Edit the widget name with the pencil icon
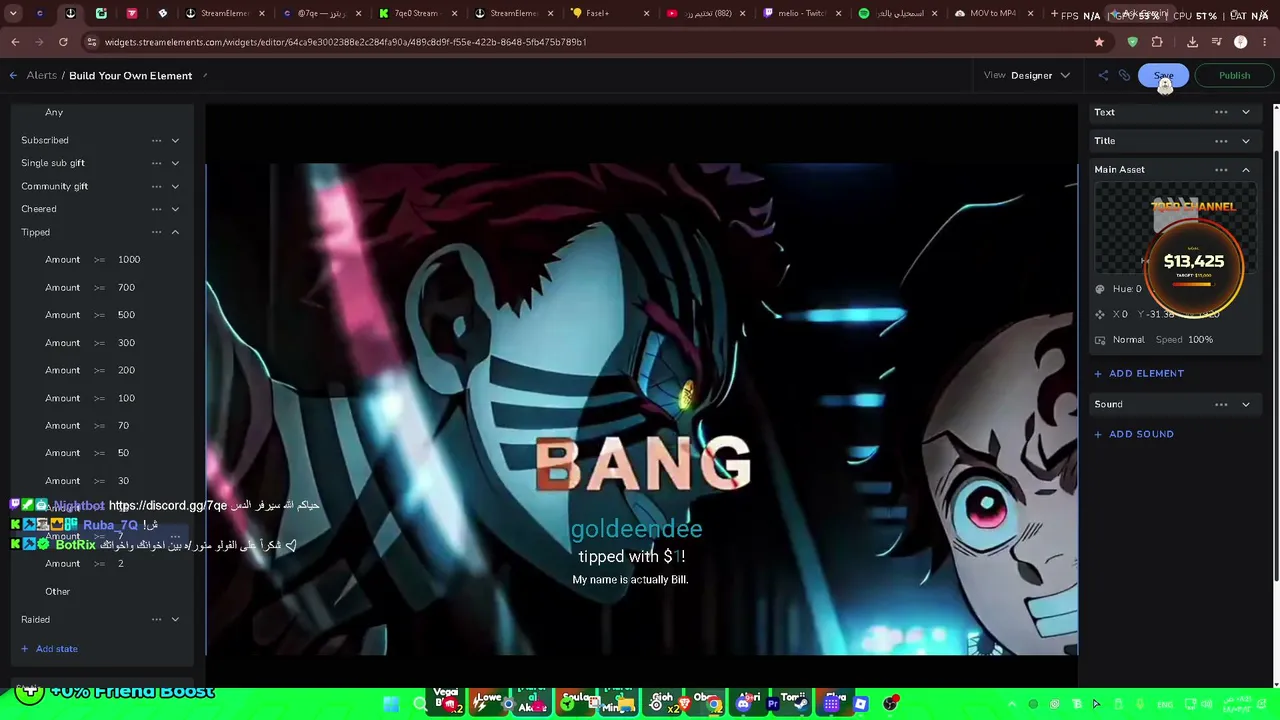Screen dimensions: 1280x720 point(205,76)
